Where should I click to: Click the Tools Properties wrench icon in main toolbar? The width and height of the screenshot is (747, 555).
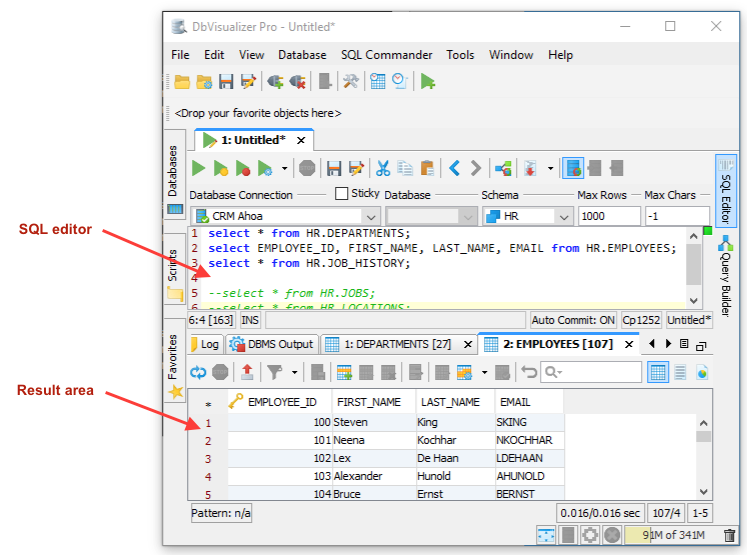point(351,82)
